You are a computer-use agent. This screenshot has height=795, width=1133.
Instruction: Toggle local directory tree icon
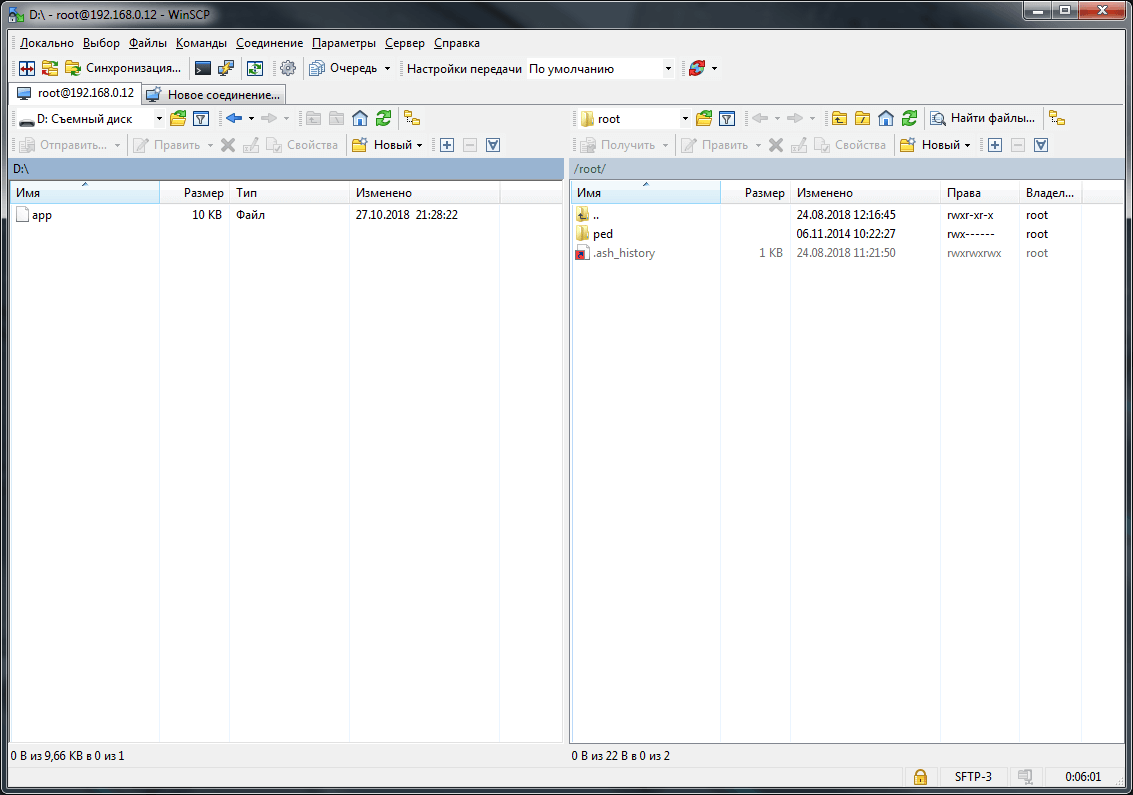(x=413, y=119)
